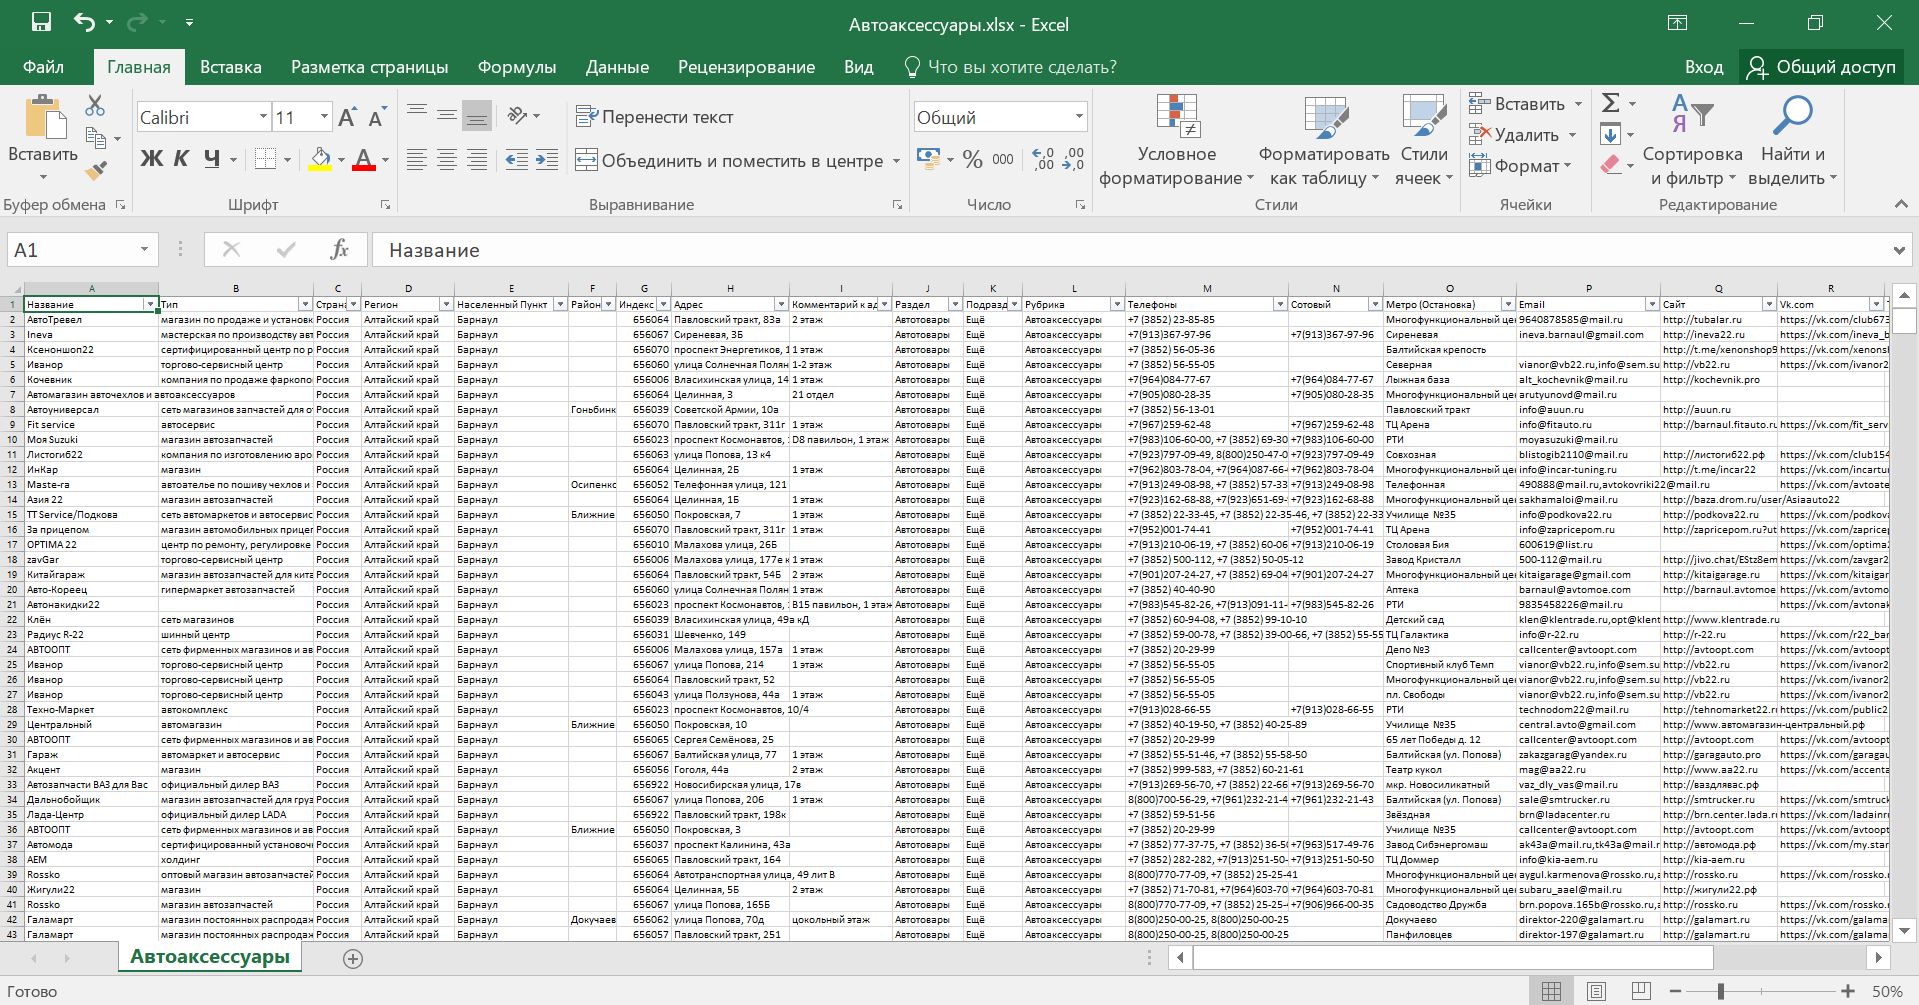Open the font name Calibri dropdown
1919x1005 pixels.
(x=263, y=117)
